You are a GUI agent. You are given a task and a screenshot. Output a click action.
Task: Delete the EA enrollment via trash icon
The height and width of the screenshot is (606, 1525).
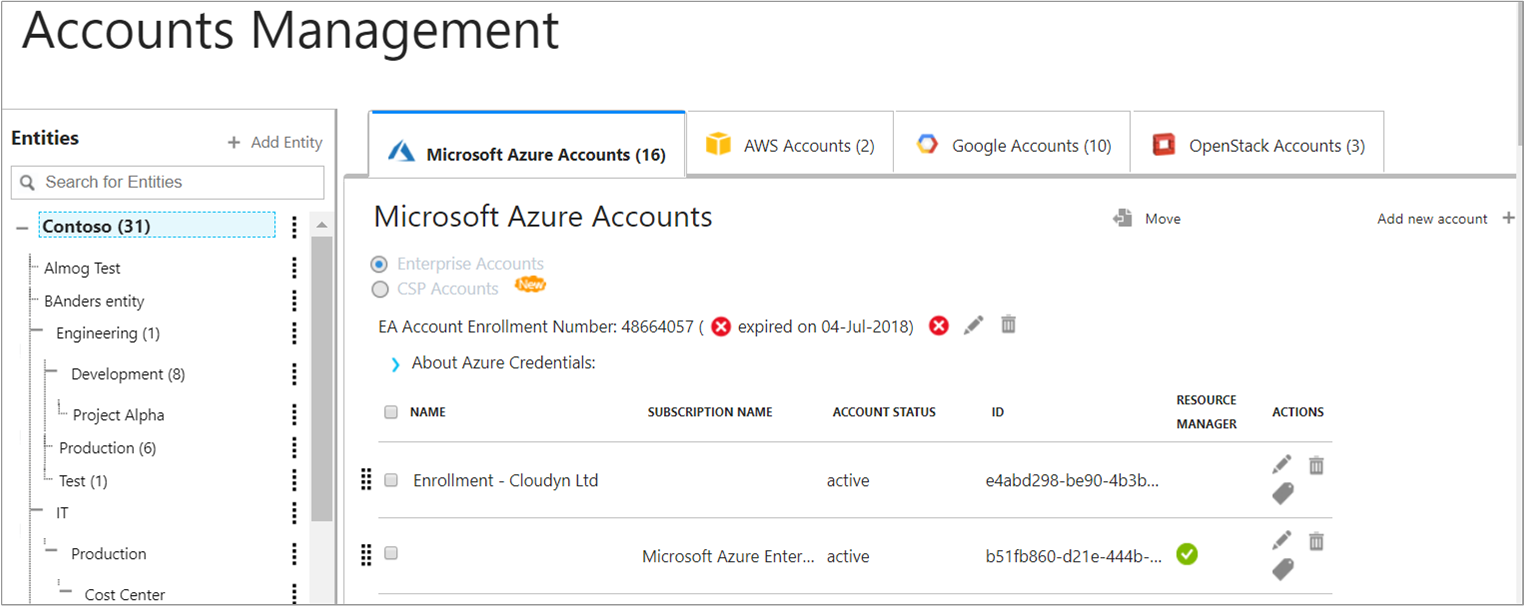1009,324
